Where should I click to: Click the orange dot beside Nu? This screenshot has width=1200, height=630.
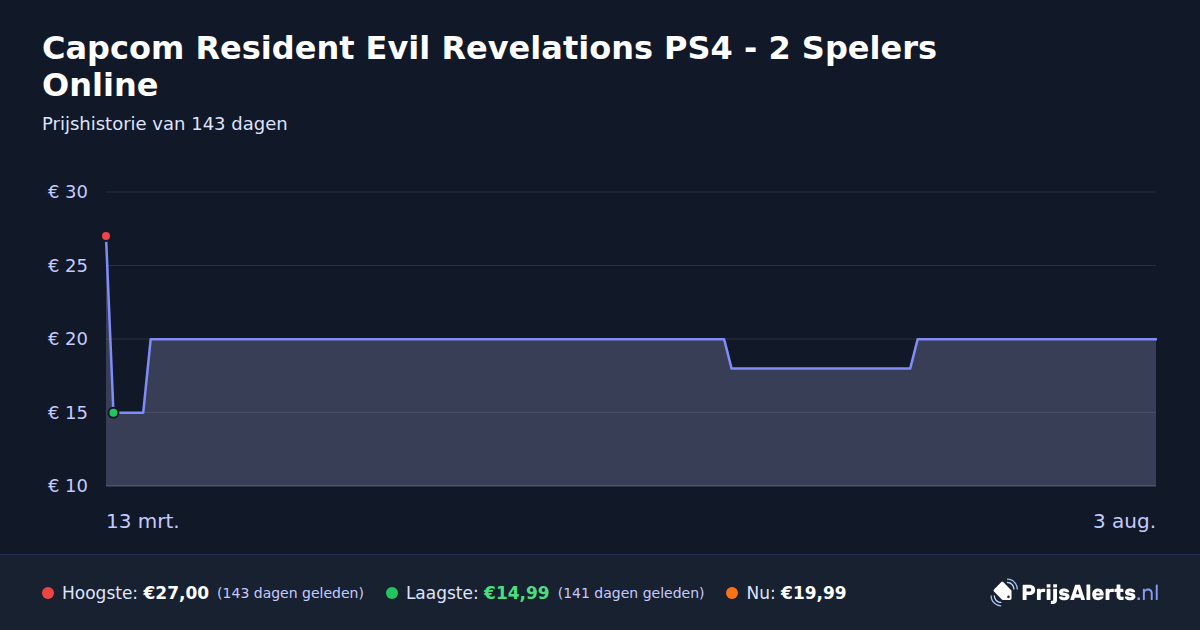732,593
